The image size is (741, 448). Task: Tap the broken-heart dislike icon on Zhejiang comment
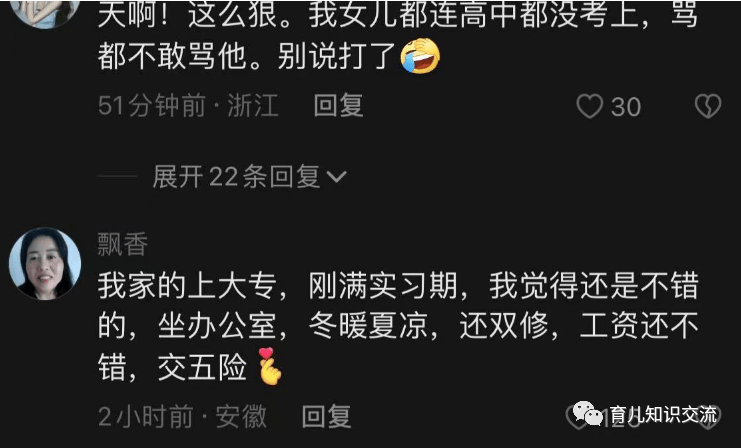coord(708,106)
